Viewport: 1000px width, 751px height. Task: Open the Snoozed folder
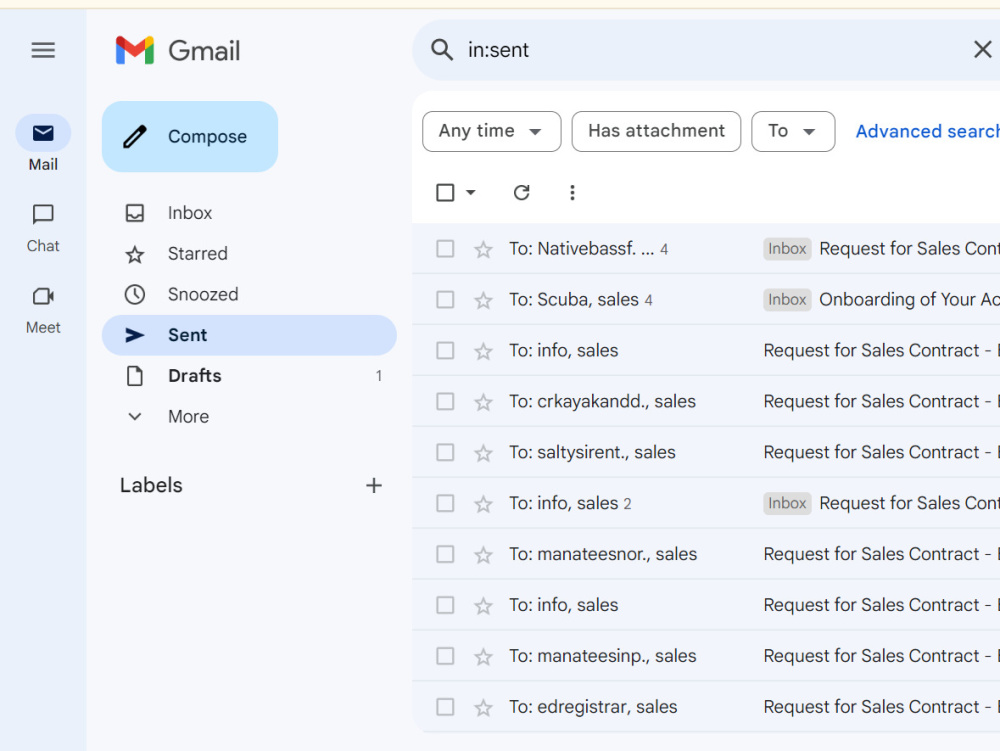(x=249, y=295)
